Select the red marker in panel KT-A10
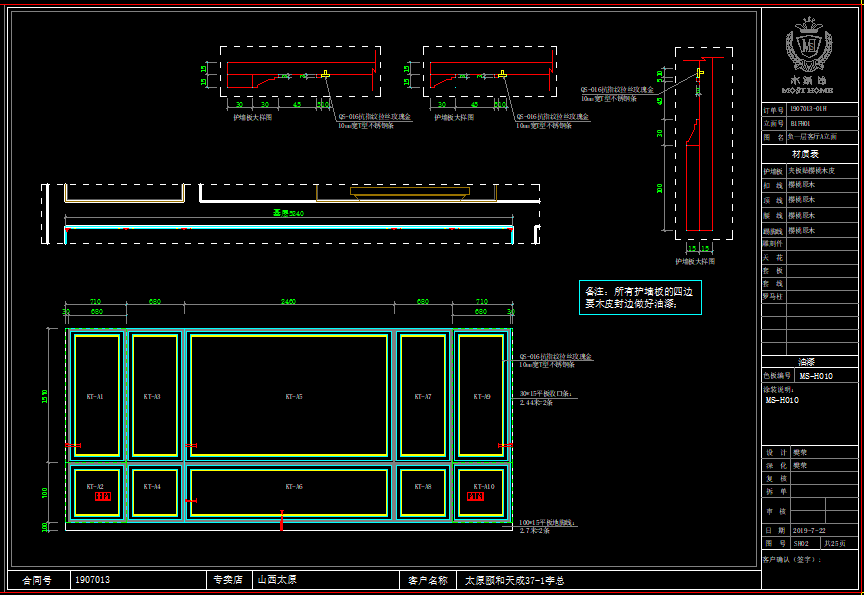Viewport: 864px width, 595px height. [476, 496]
